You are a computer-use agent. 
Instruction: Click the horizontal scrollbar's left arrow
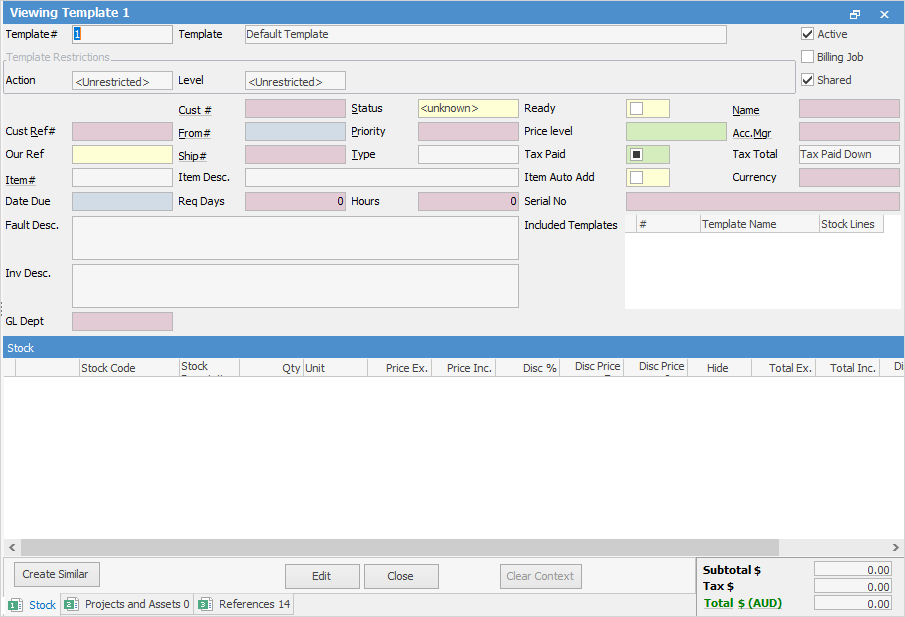pos(12,548)
